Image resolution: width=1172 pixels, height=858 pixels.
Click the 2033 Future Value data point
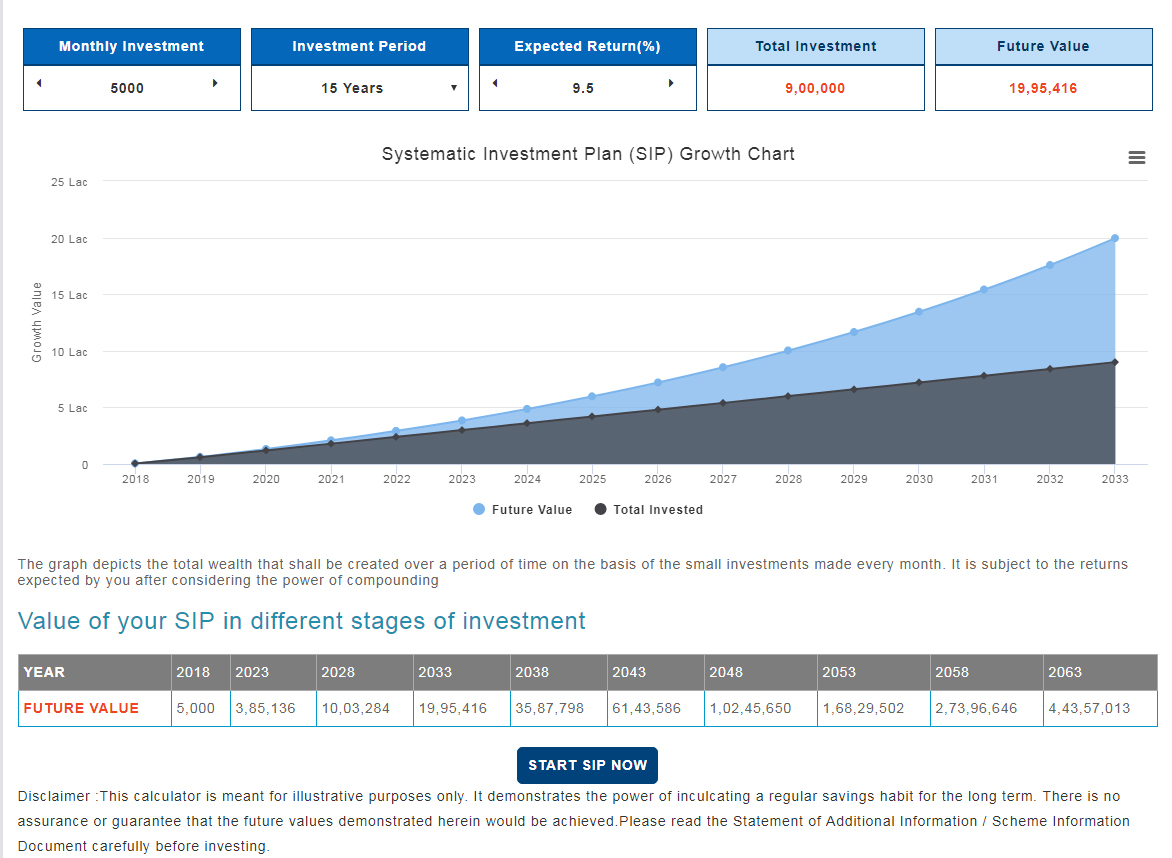click(1114, 238)
